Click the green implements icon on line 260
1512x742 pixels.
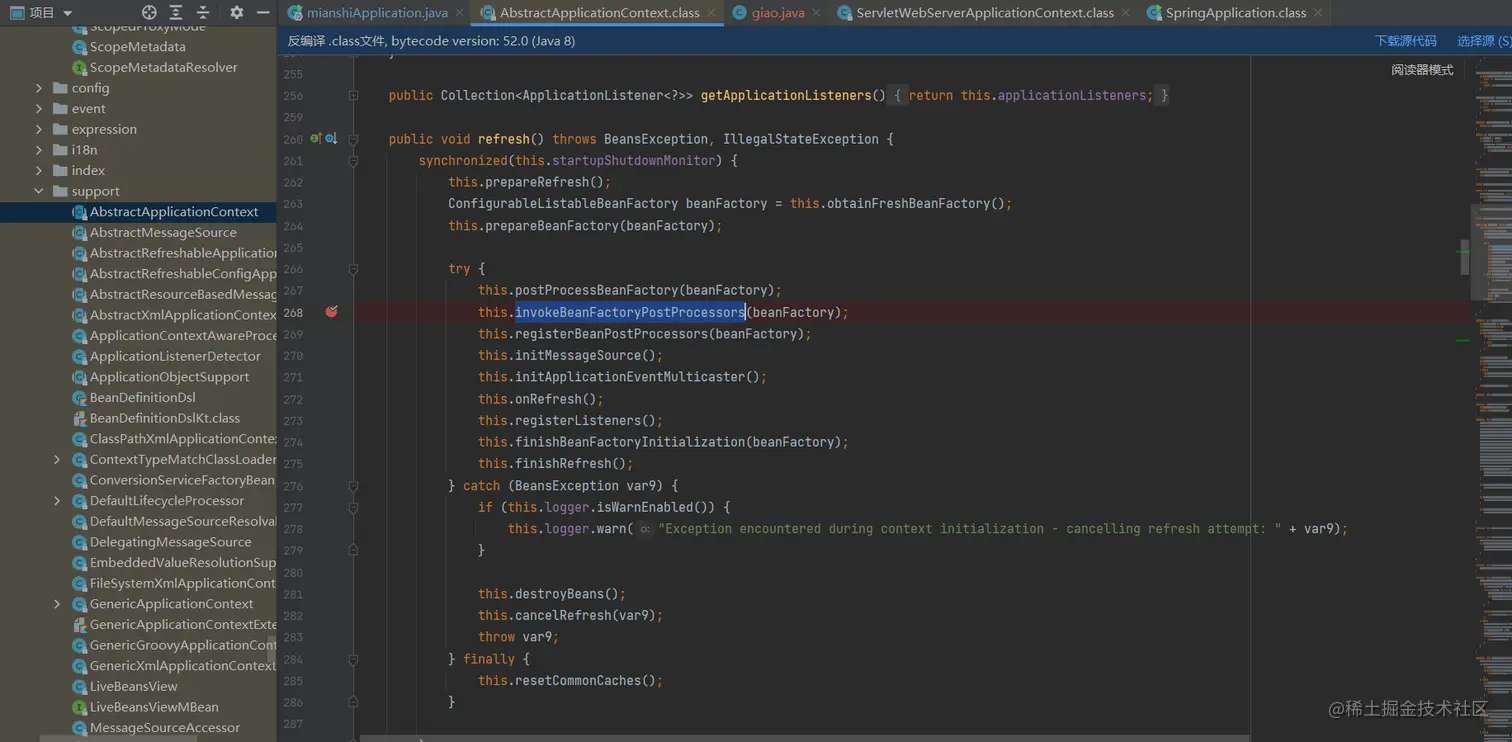click(x=315, y=139)
